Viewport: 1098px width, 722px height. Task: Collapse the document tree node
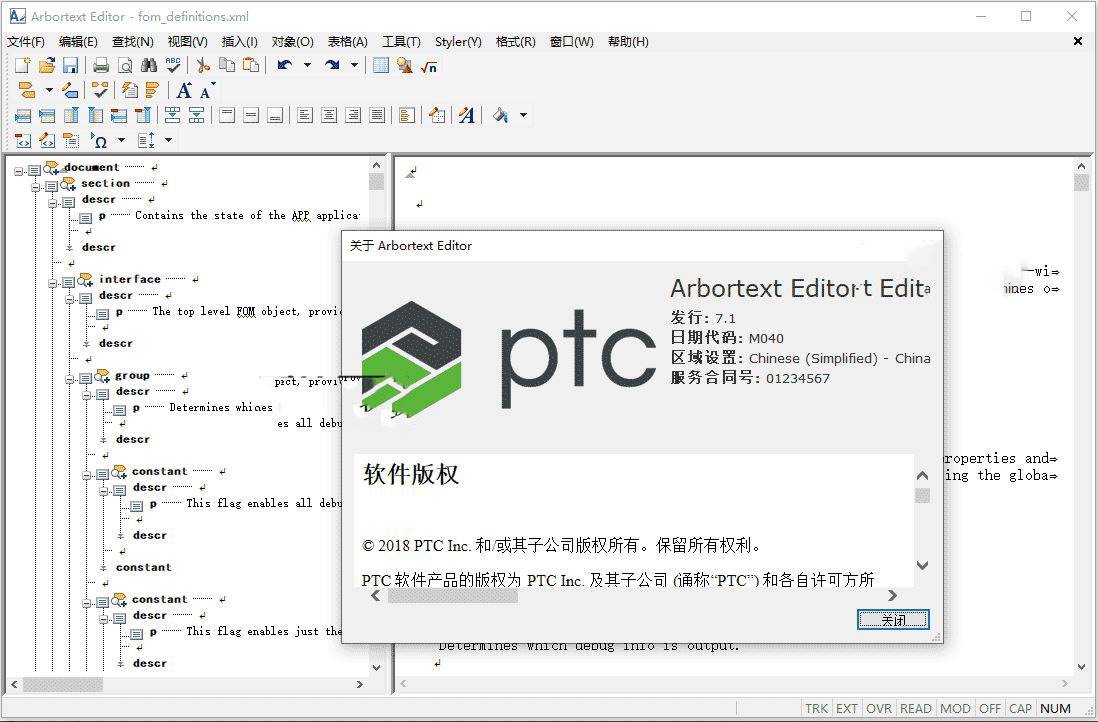coord(18,170)
